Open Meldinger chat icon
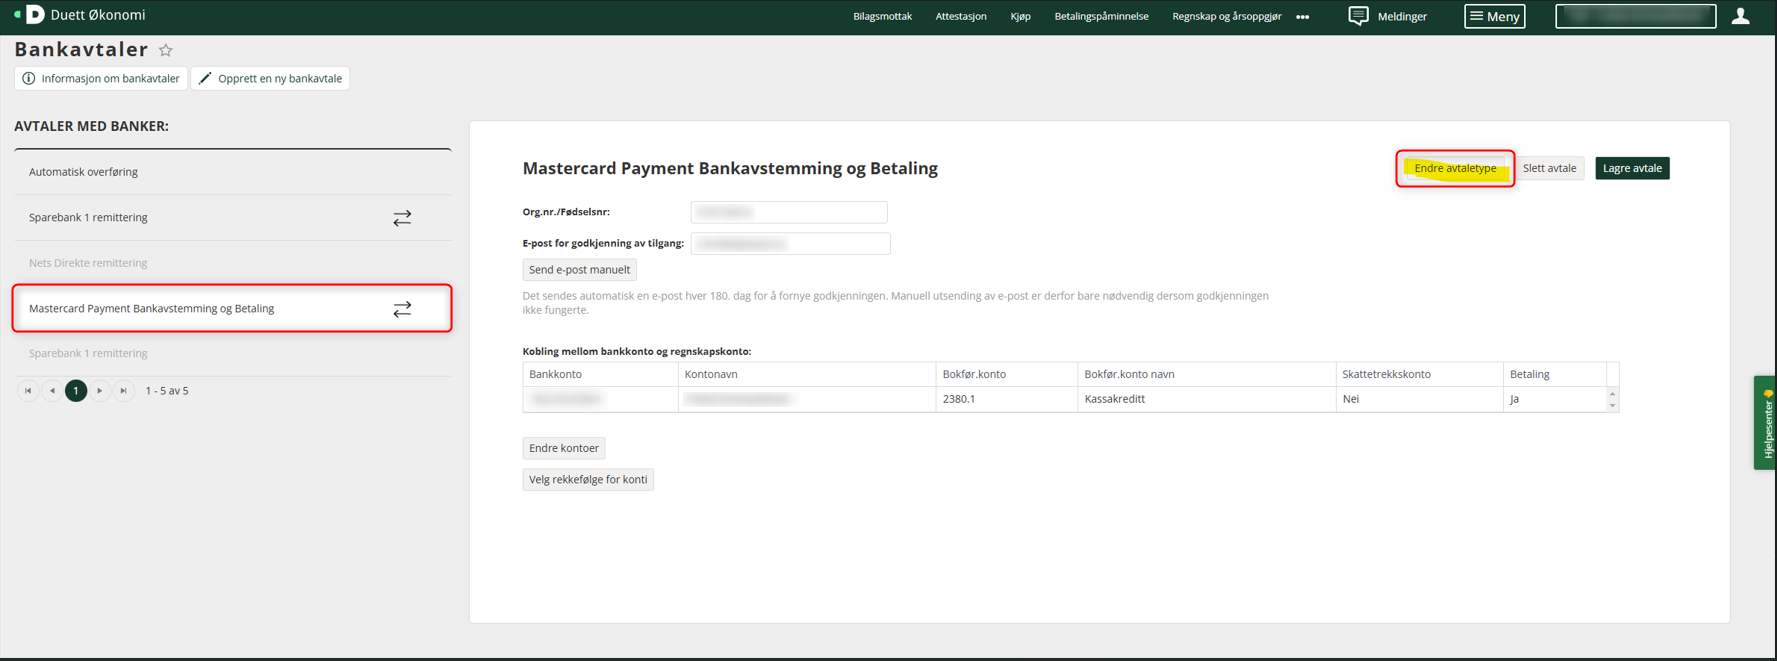Viewport: 1777px width, 661px height. click(1358, 16)
